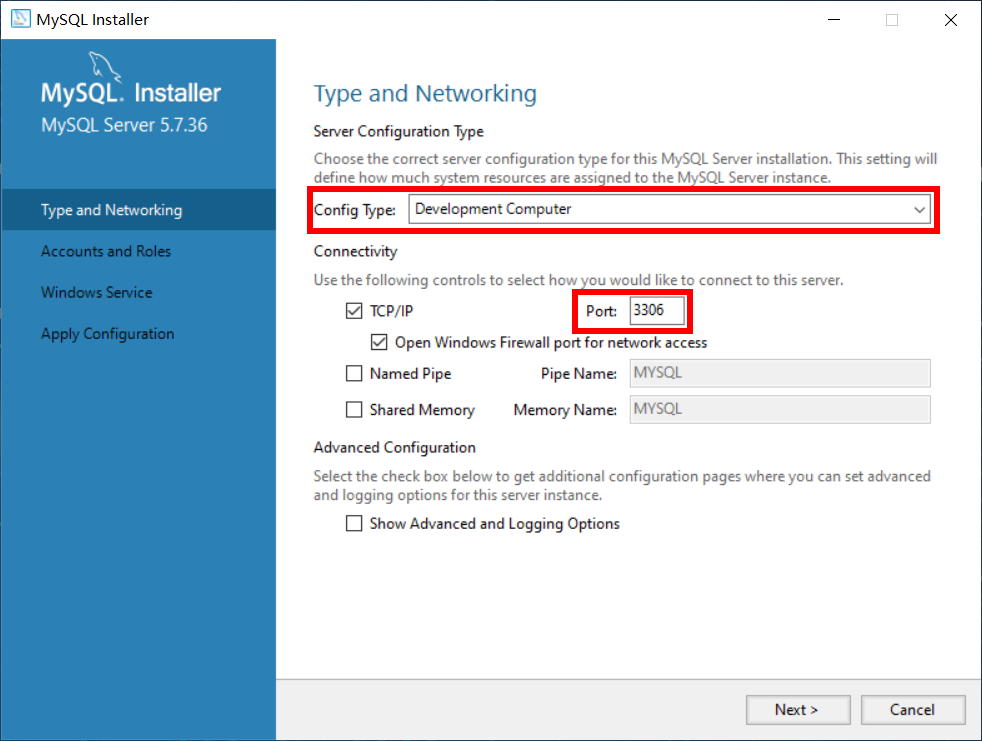Uncheck Open Windows Firewall port option
The width and height of the screenshot is (982, 741).
379,342
